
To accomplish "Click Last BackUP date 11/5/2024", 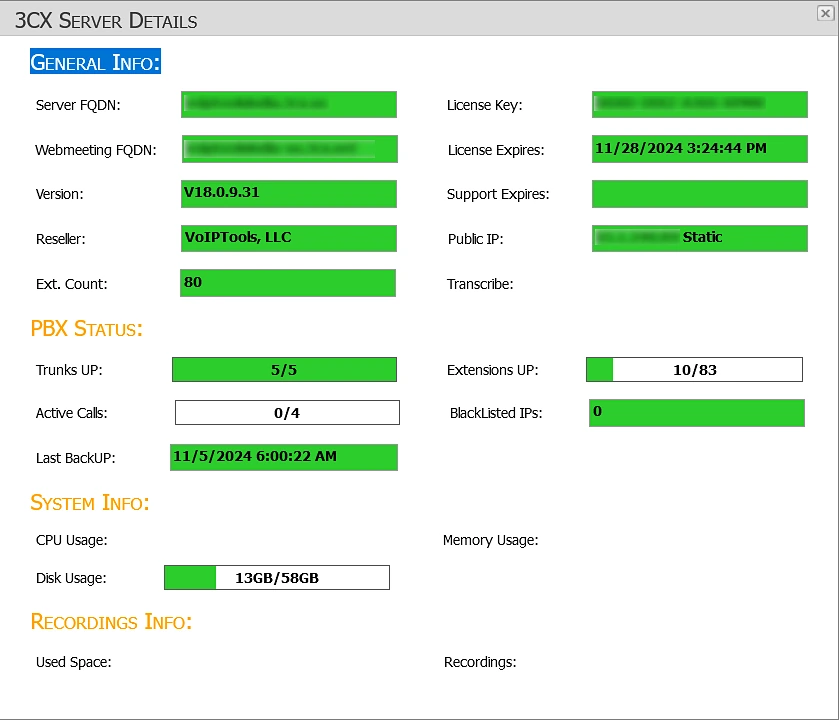I will point(284,457).
